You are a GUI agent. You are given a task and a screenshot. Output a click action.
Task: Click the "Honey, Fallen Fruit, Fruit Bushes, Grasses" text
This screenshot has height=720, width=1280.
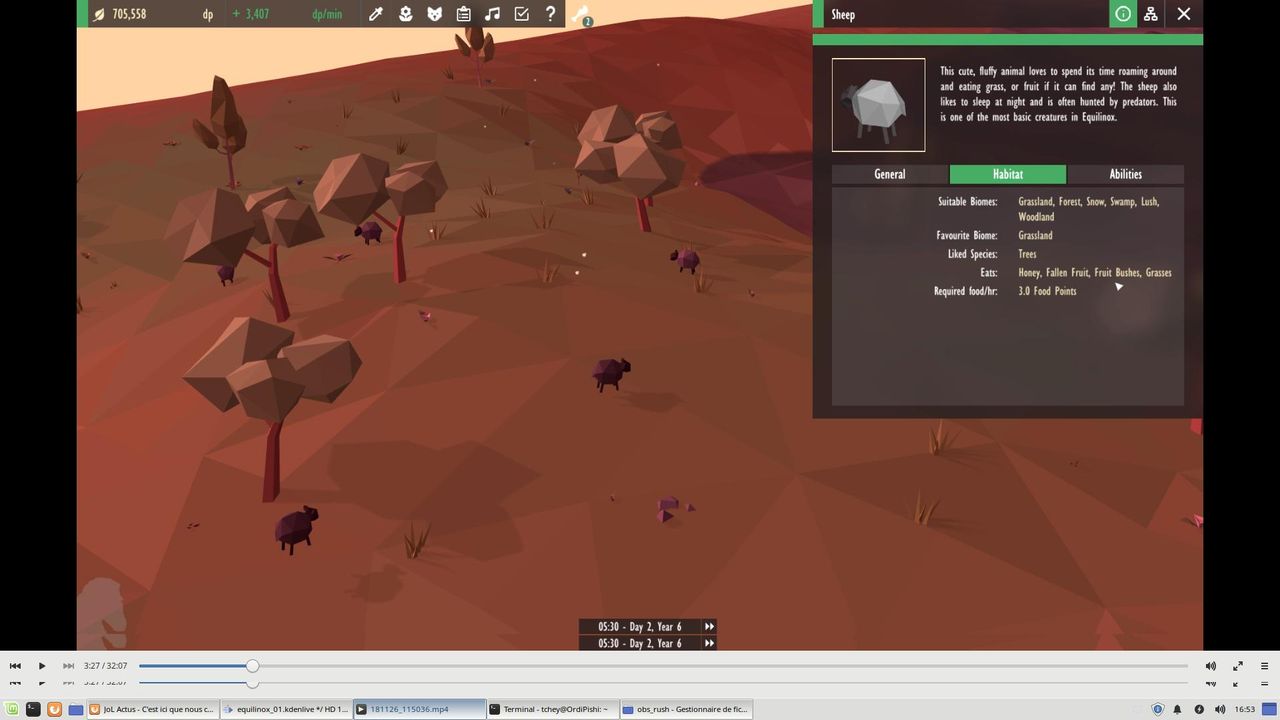coord(1095,273)
